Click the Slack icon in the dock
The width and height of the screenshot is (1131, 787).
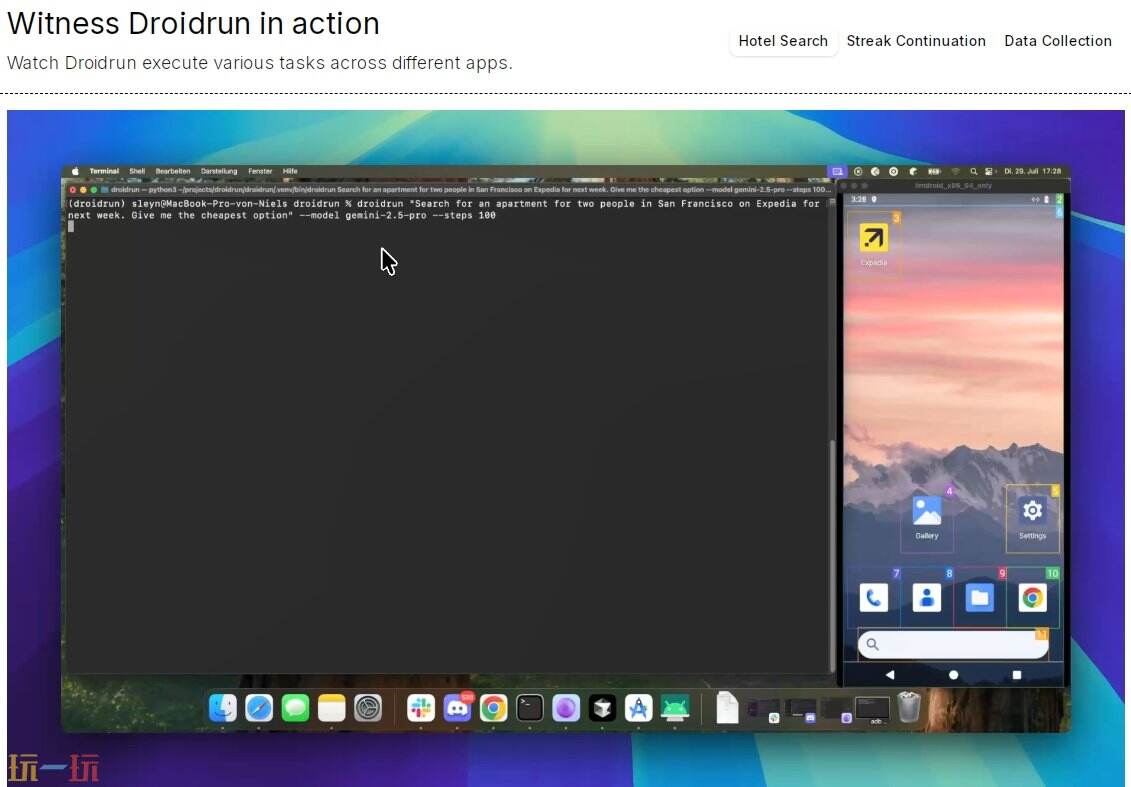pyautogui.click(x=421, y=708)
